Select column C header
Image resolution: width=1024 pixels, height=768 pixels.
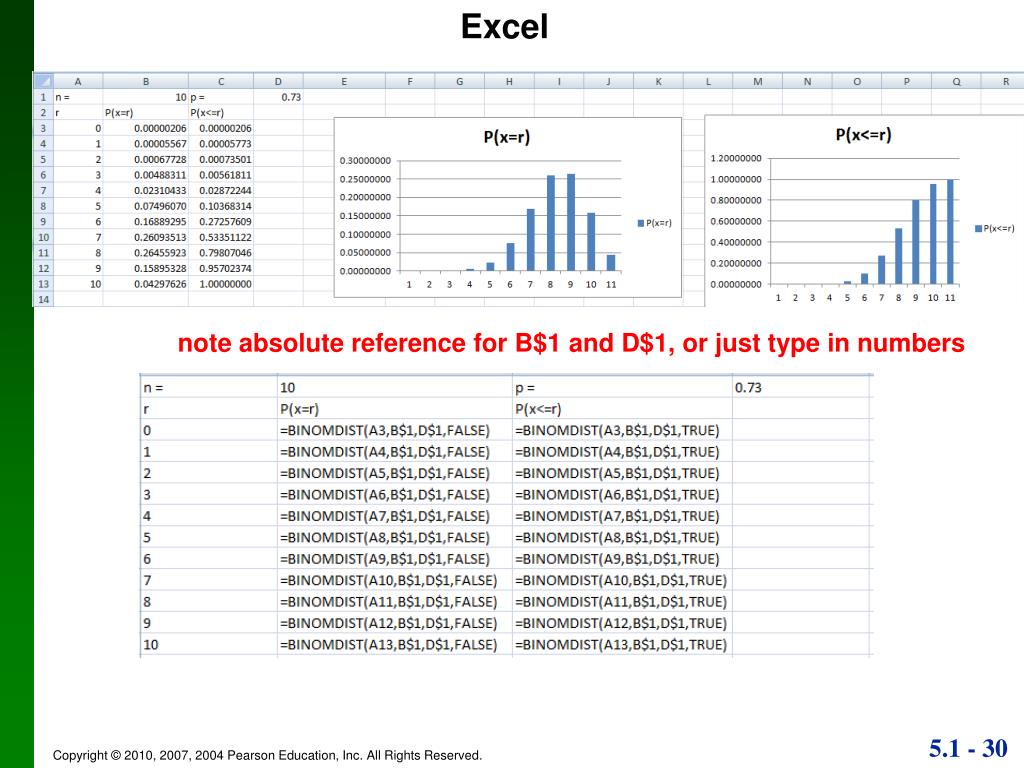[x=221, y=82]
